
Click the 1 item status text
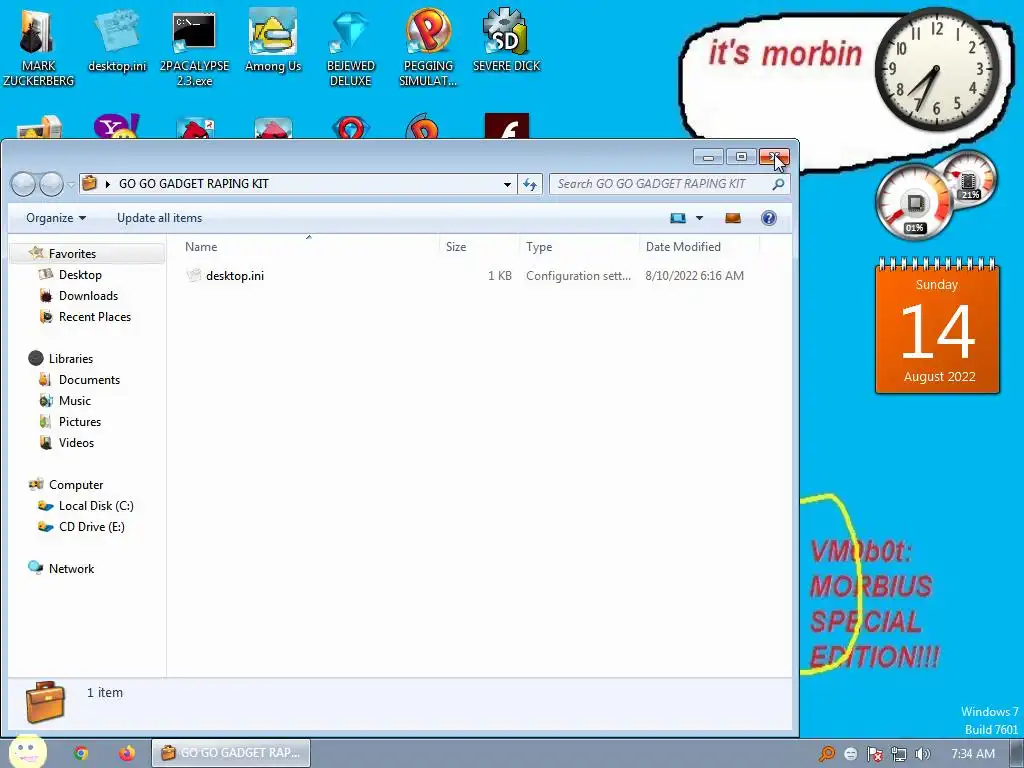104,692
